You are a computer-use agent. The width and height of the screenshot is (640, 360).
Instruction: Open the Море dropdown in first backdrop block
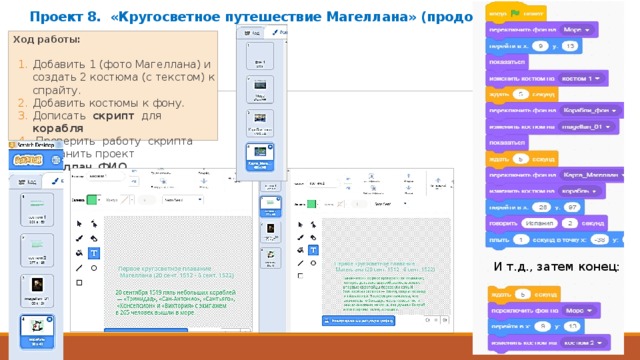coord(576,30)
